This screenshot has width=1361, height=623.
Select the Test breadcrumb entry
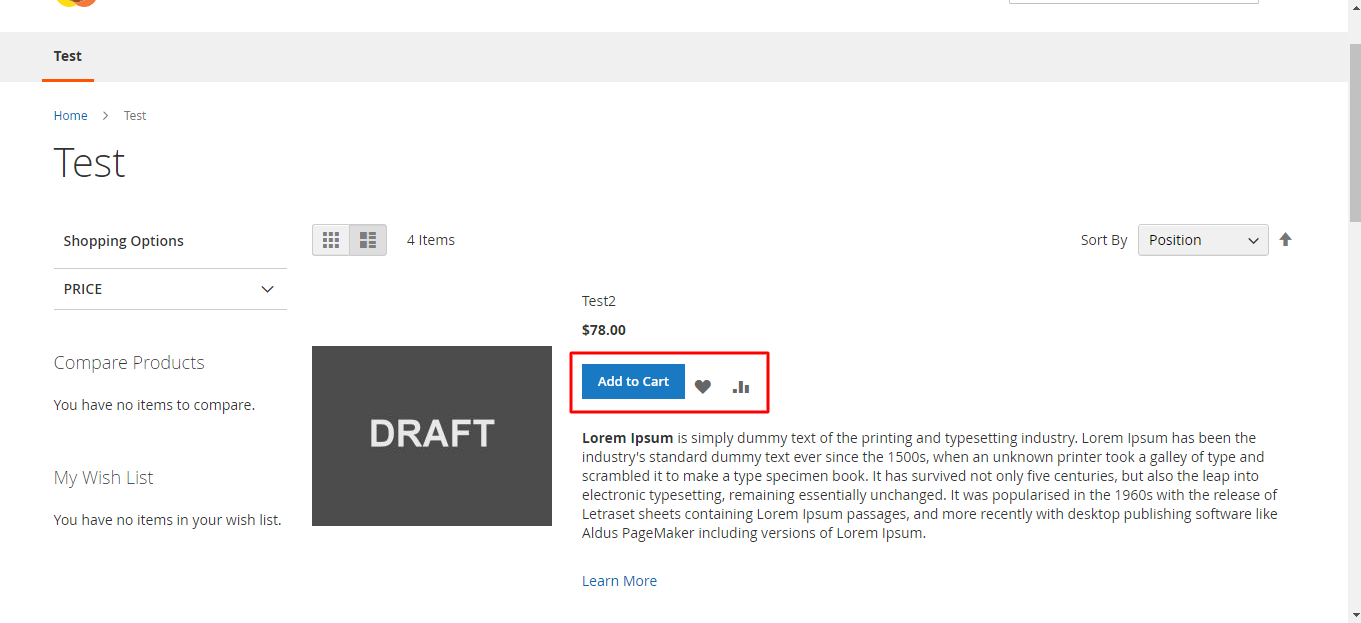click(134, 115)
